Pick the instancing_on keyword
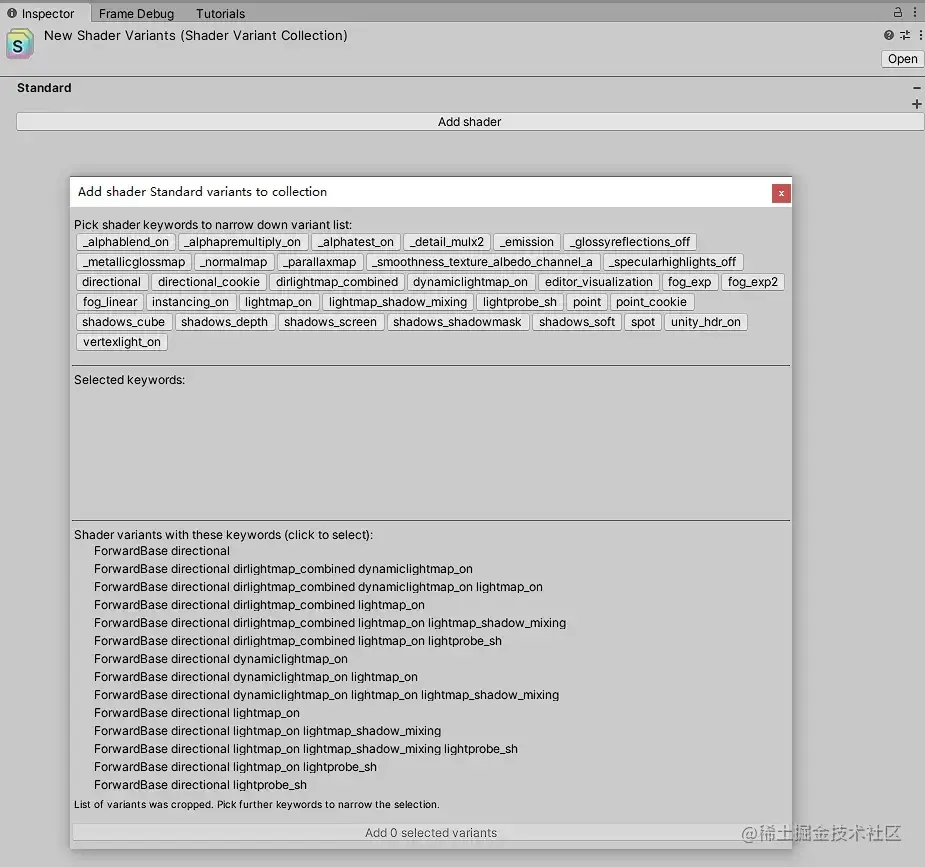Viewport: 925px width, 867px height. click(191, 302)
